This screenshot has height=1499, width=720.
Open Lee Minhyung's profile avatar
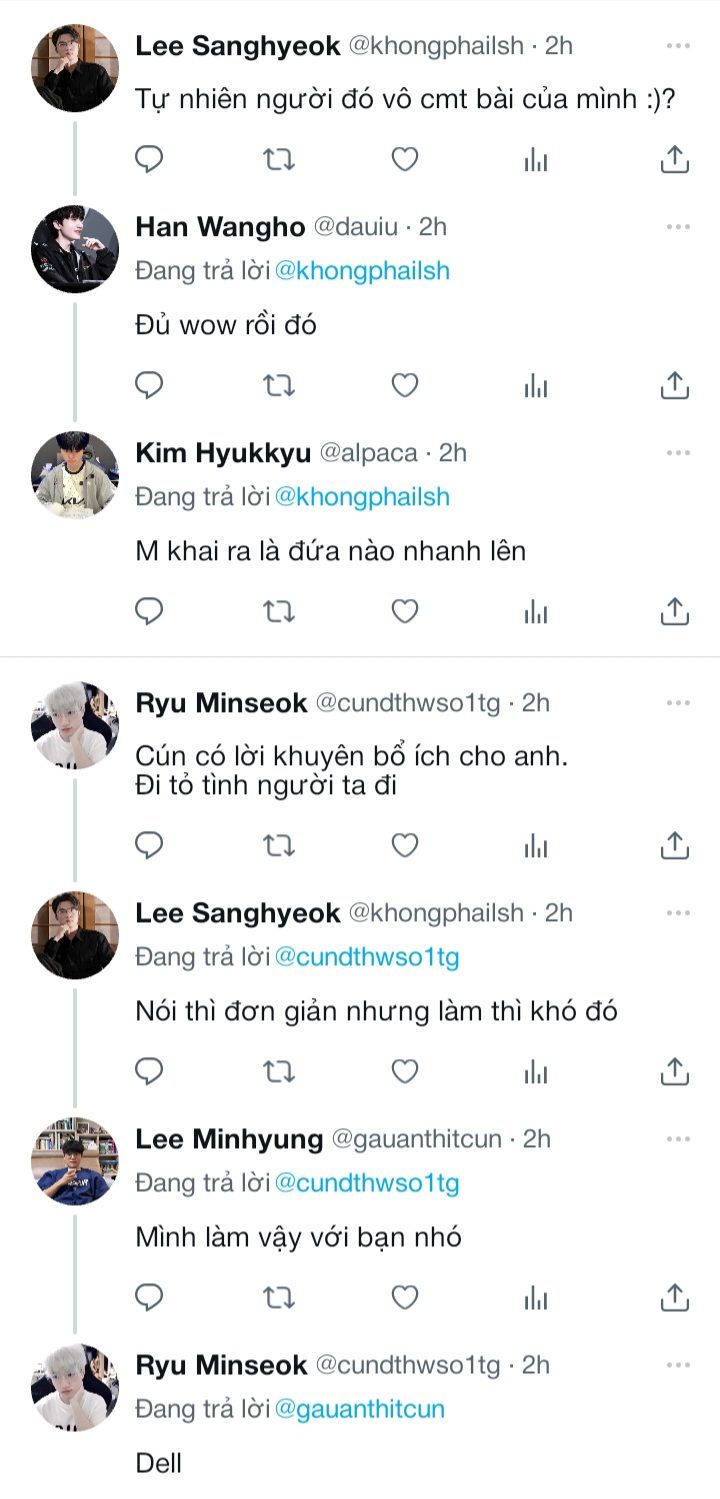tap(75, 1161)
